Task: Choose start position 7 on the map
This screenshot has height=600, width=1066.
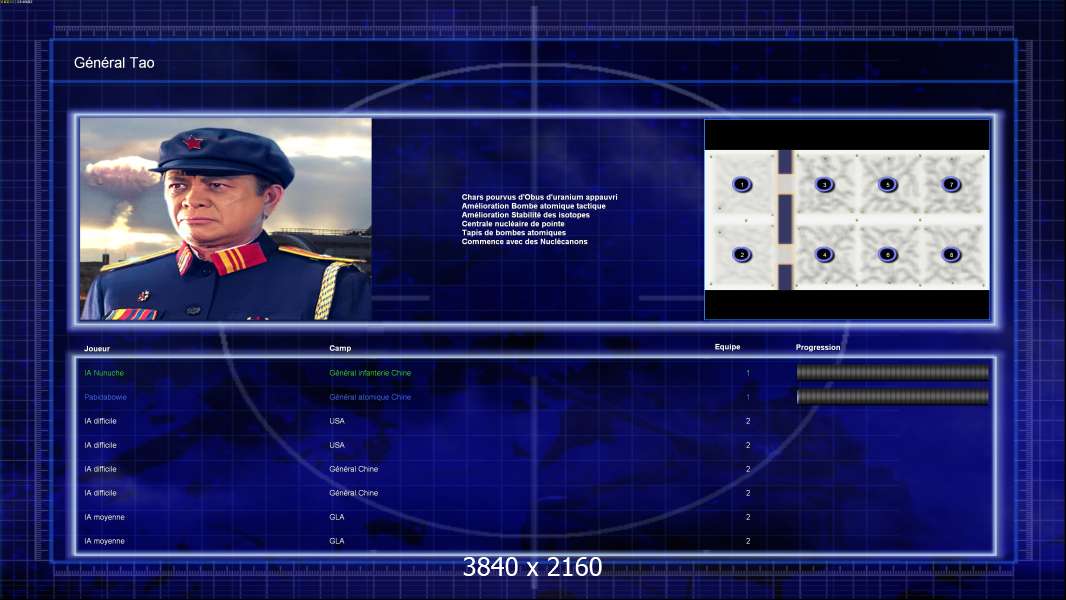Action: click(950, 184)
